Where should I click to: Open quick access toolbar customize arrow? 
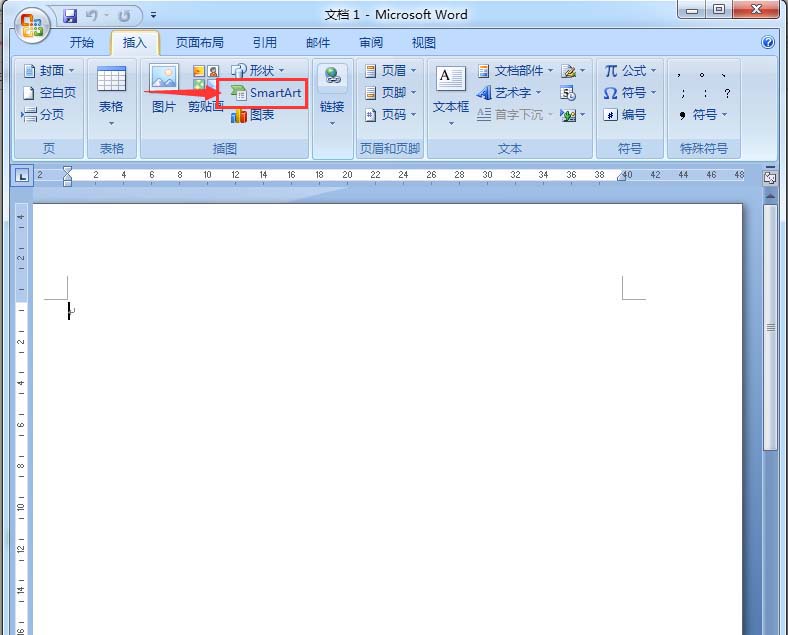pyautogui.click(x=153, y=16)
